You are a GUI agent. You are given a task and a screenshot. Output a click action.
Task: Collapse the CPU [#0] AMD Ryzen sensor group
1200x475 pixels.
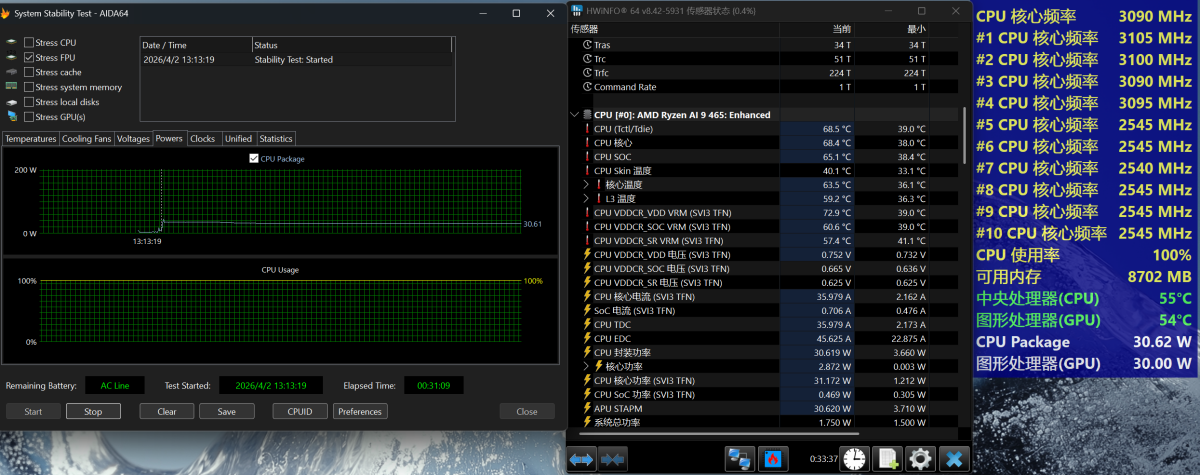(574, 115)
